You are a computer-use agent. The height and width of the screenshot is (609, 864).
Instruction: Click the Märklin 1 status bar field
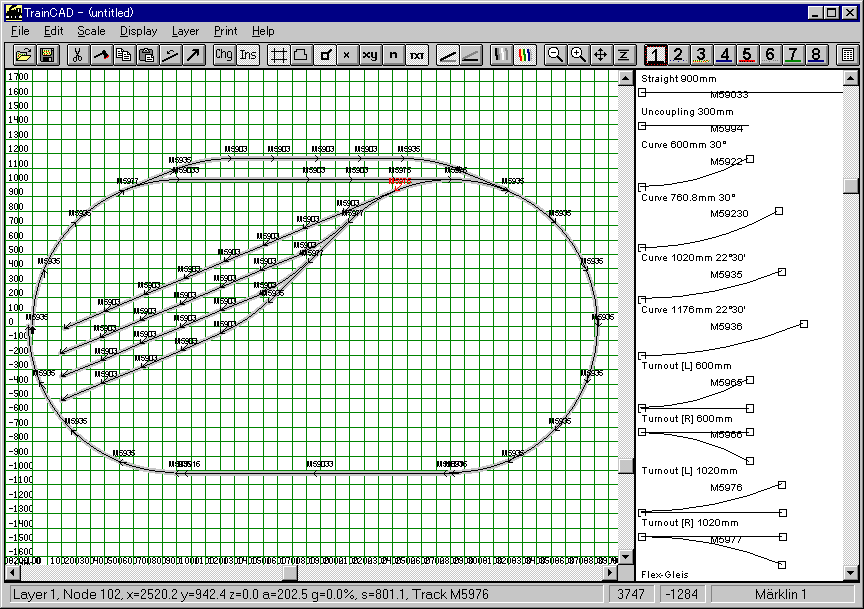782,594
